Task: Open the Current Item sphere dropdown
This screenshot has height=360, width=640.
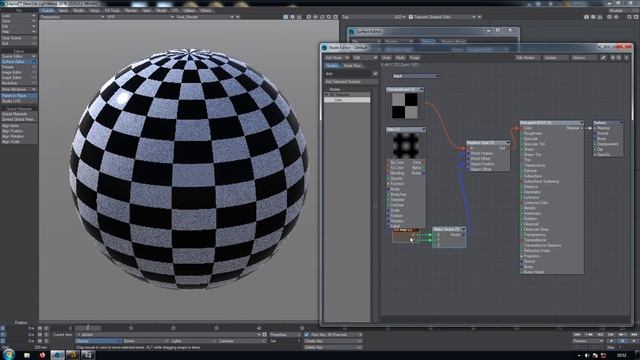Action: [x=168, y=334]
